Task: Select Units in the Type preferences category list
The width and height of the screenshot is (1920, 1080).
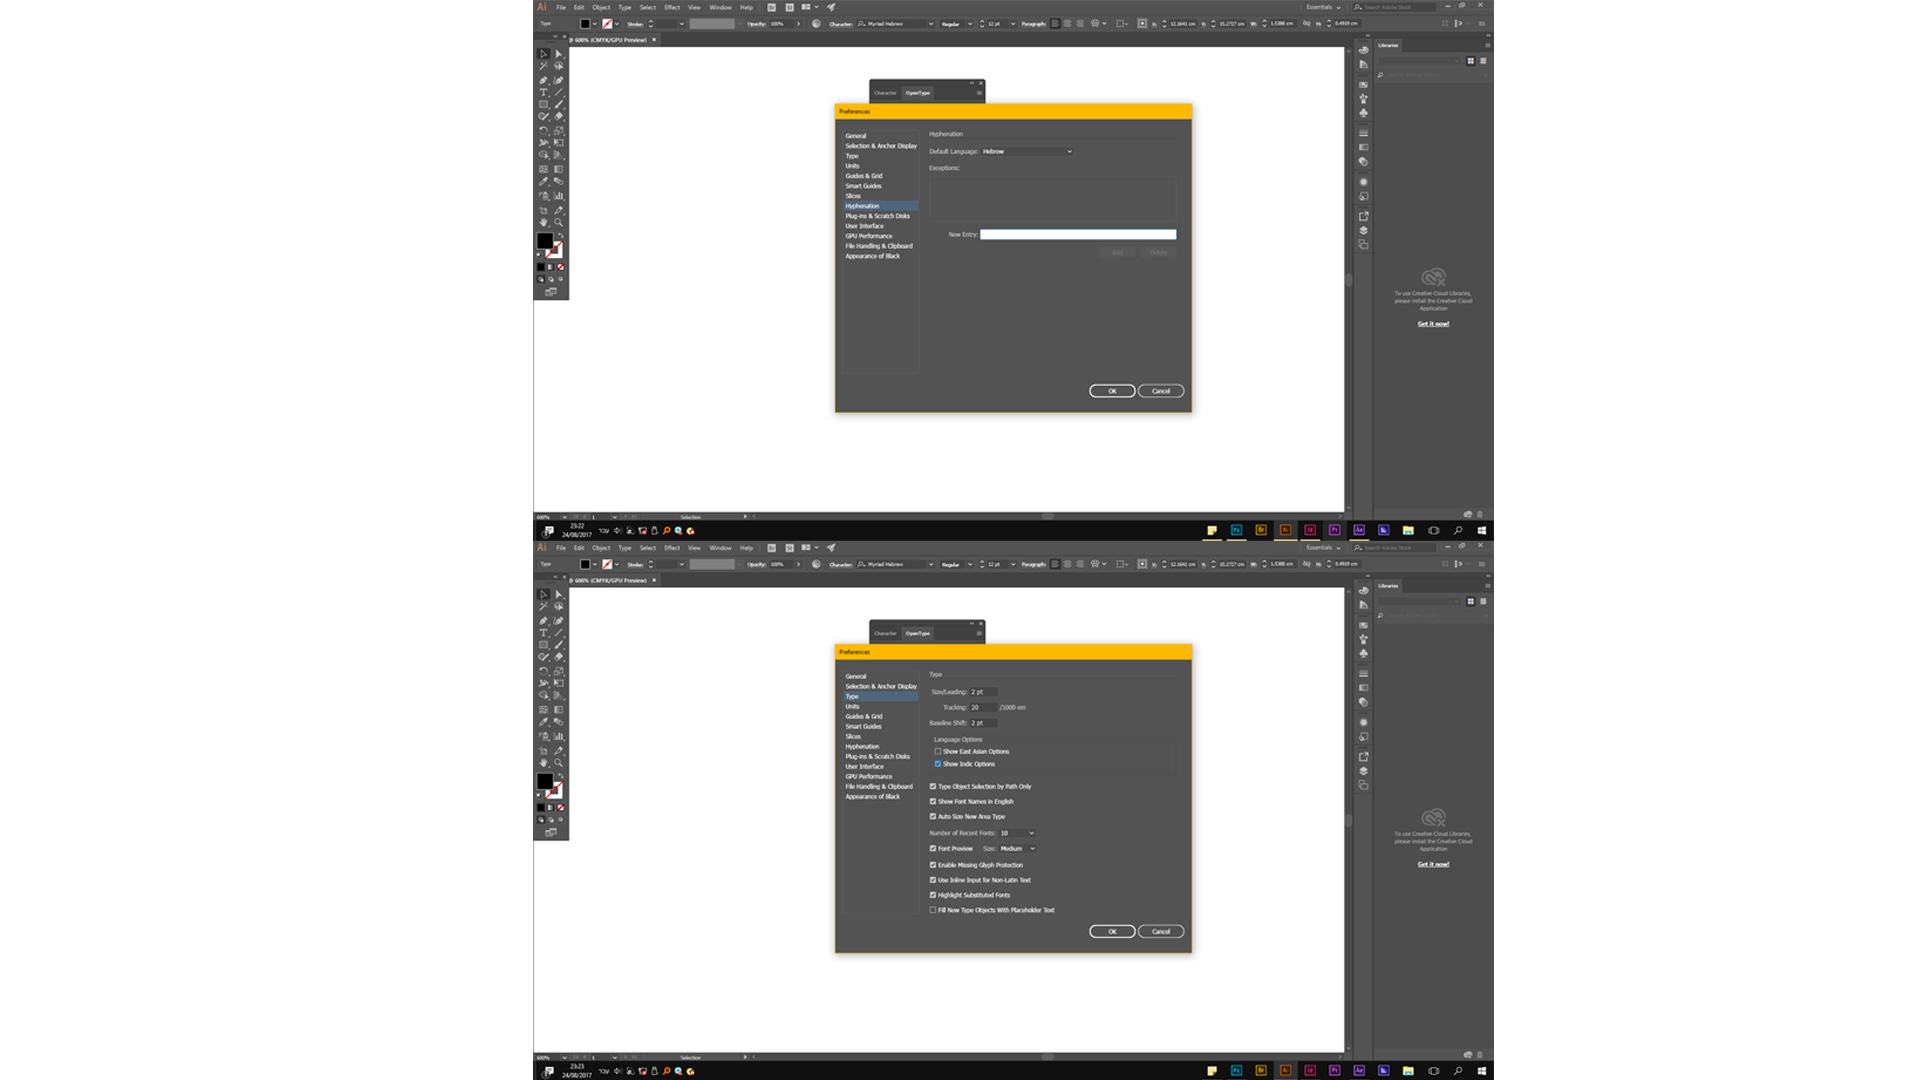Action: coord(852,707)
